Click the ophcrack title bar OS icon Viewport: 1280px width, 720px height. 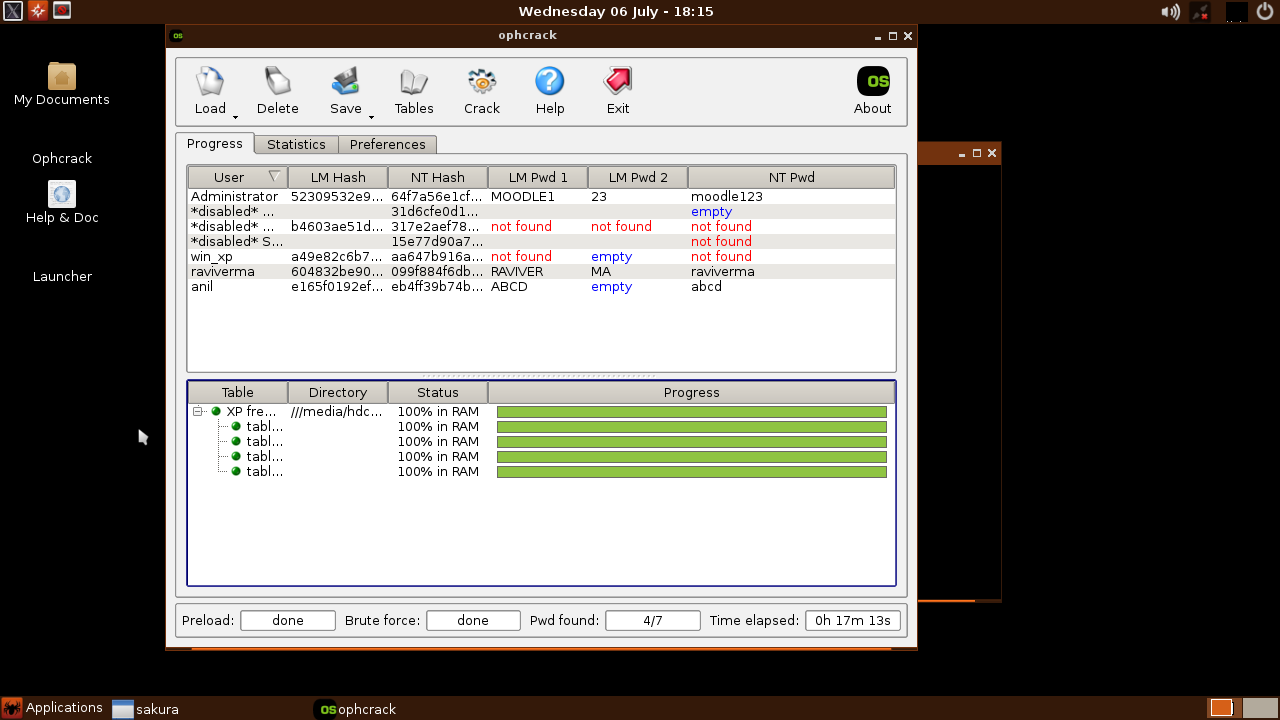(x=178, y=36)
